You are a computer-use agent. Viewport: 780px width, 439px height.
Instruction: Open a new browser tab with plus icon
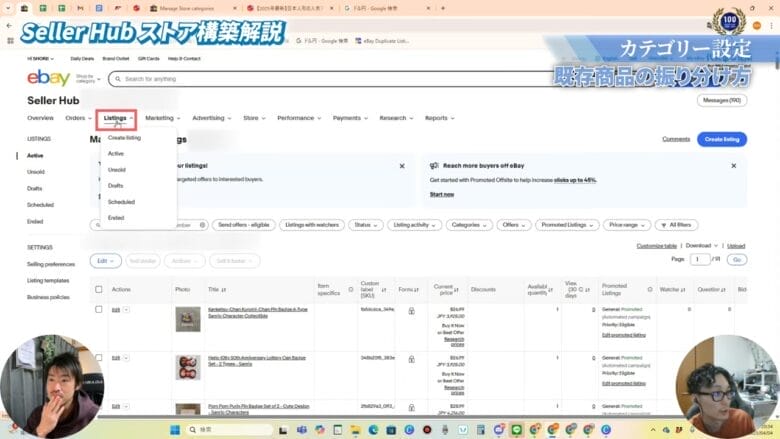[443, 8]
